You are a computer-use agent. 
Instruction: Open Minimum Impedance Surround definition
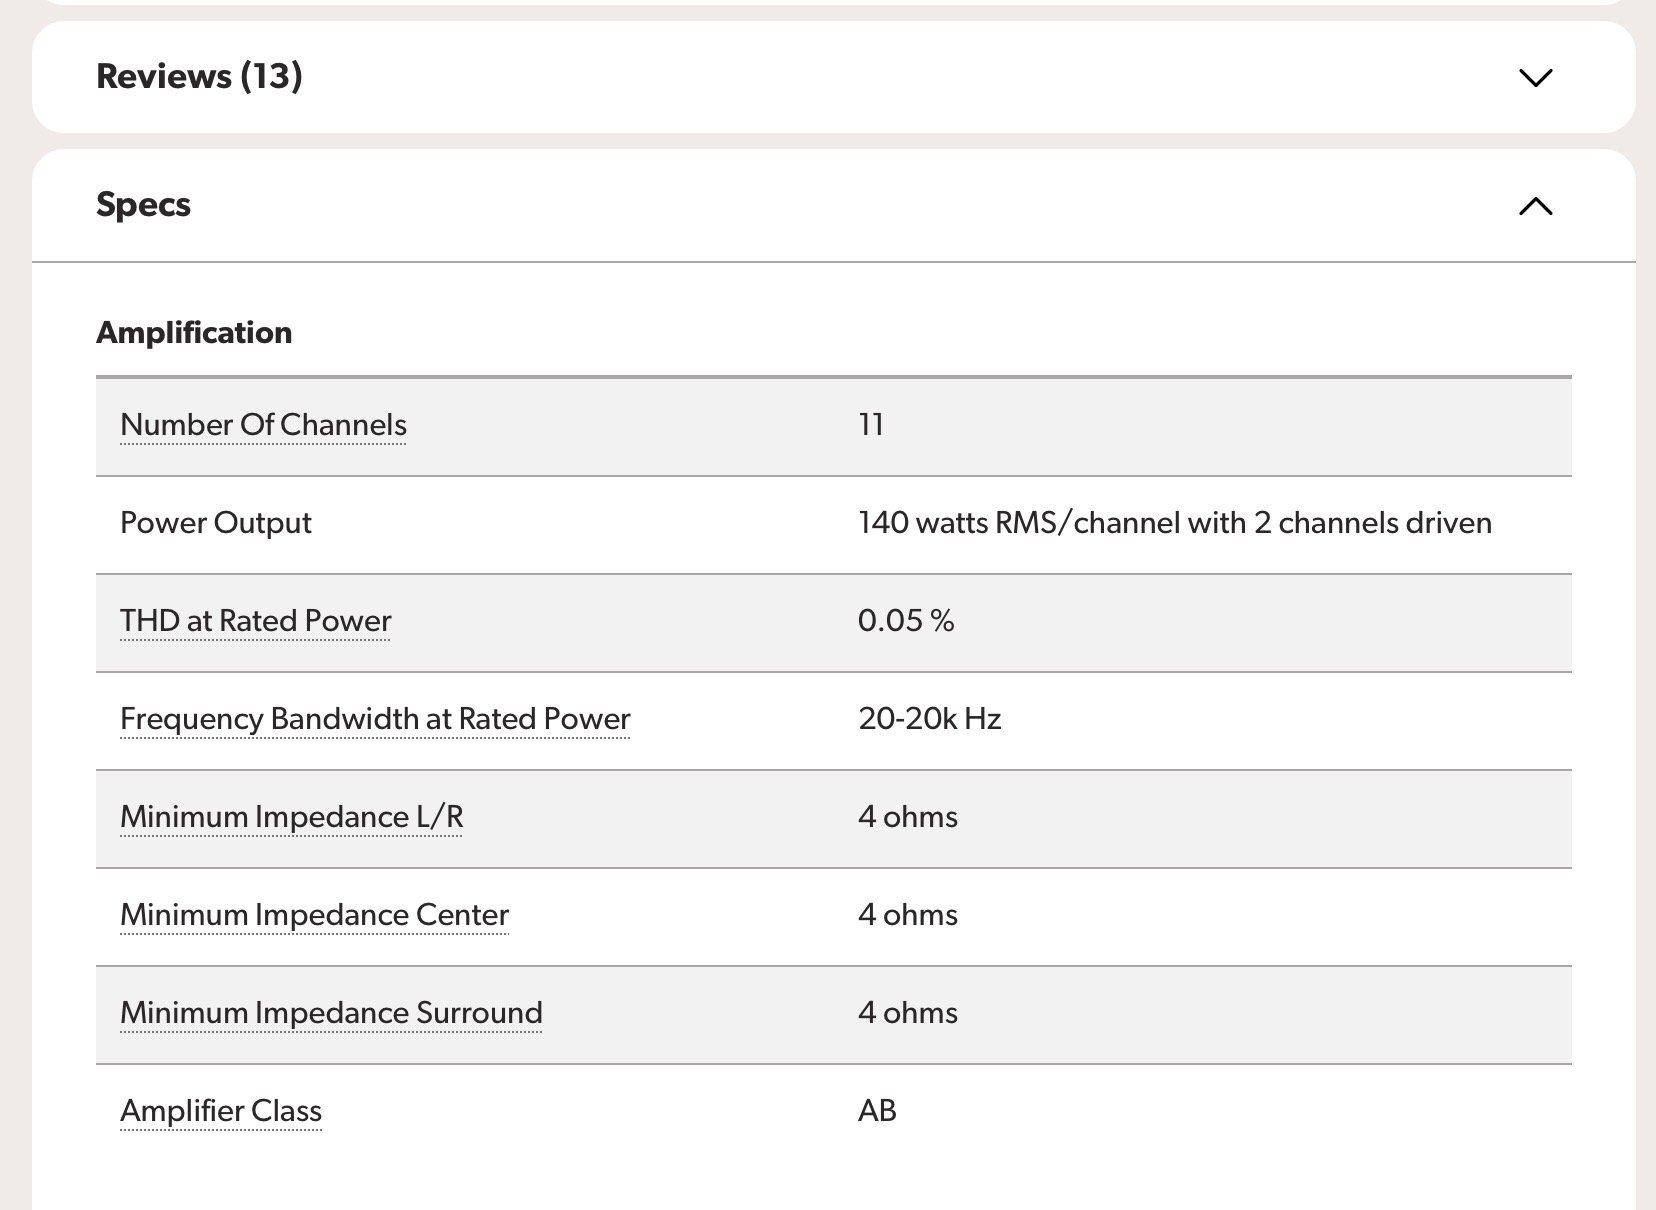331,1013
